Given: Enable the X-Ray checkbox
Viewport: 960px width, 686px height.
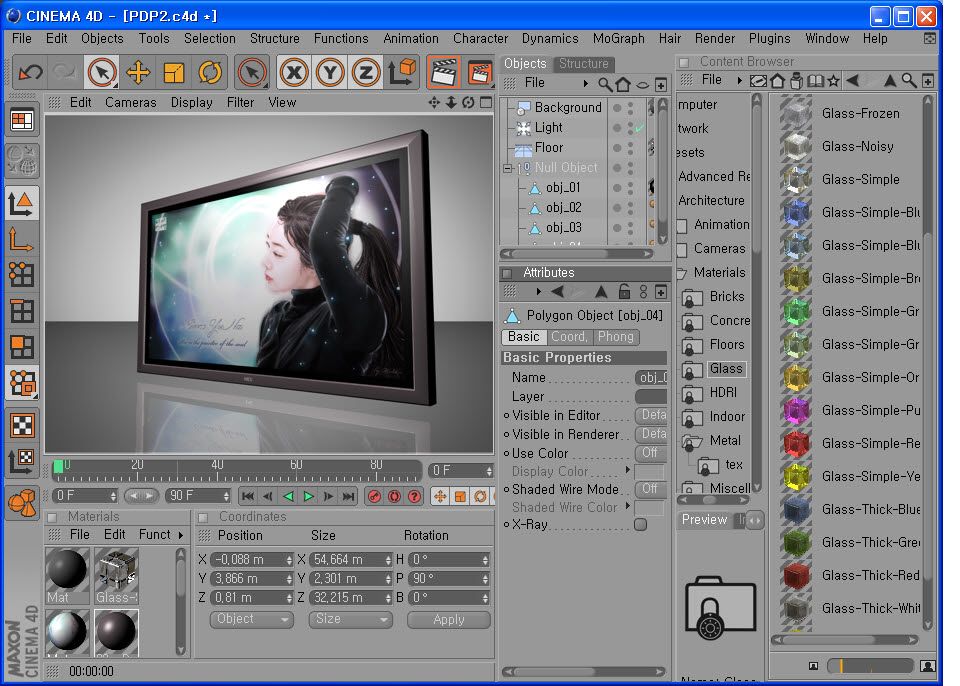Looking at the screenshot, I should point(640,525).
